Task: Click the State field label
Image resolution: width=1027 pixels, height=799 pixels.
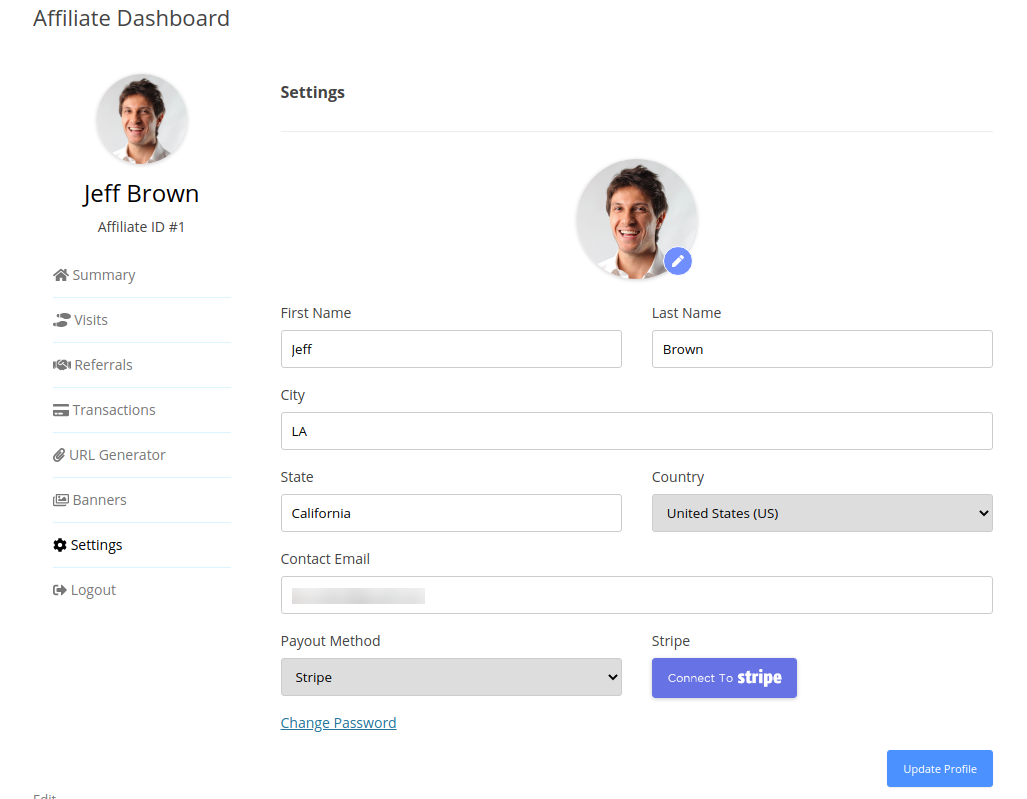Action: point(297,477)
